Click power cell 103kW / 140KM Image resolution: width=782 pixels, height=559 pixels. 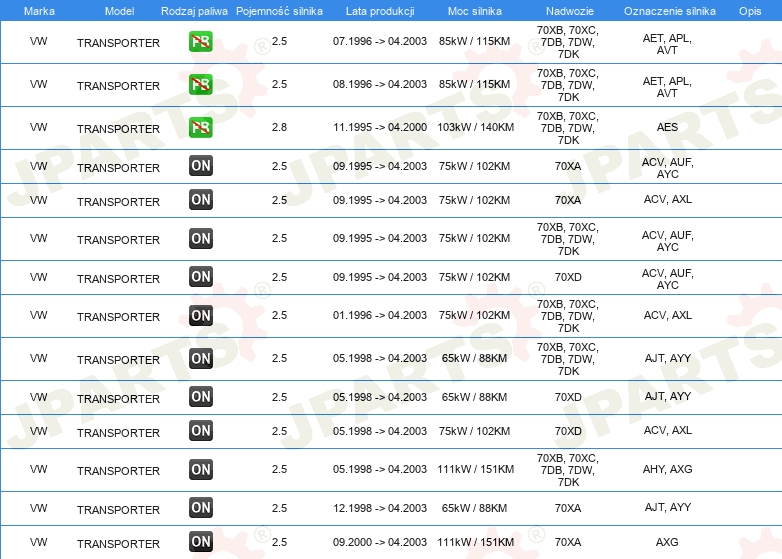[x=475, y=127]
